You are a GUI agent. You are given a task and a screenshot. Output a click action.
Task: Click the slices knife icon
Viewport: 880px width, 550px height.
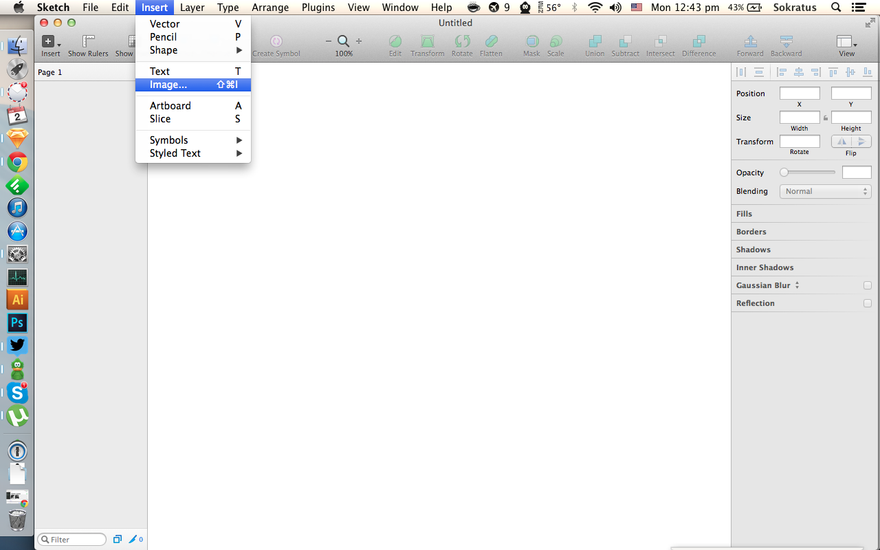click(x=135, y=539)
